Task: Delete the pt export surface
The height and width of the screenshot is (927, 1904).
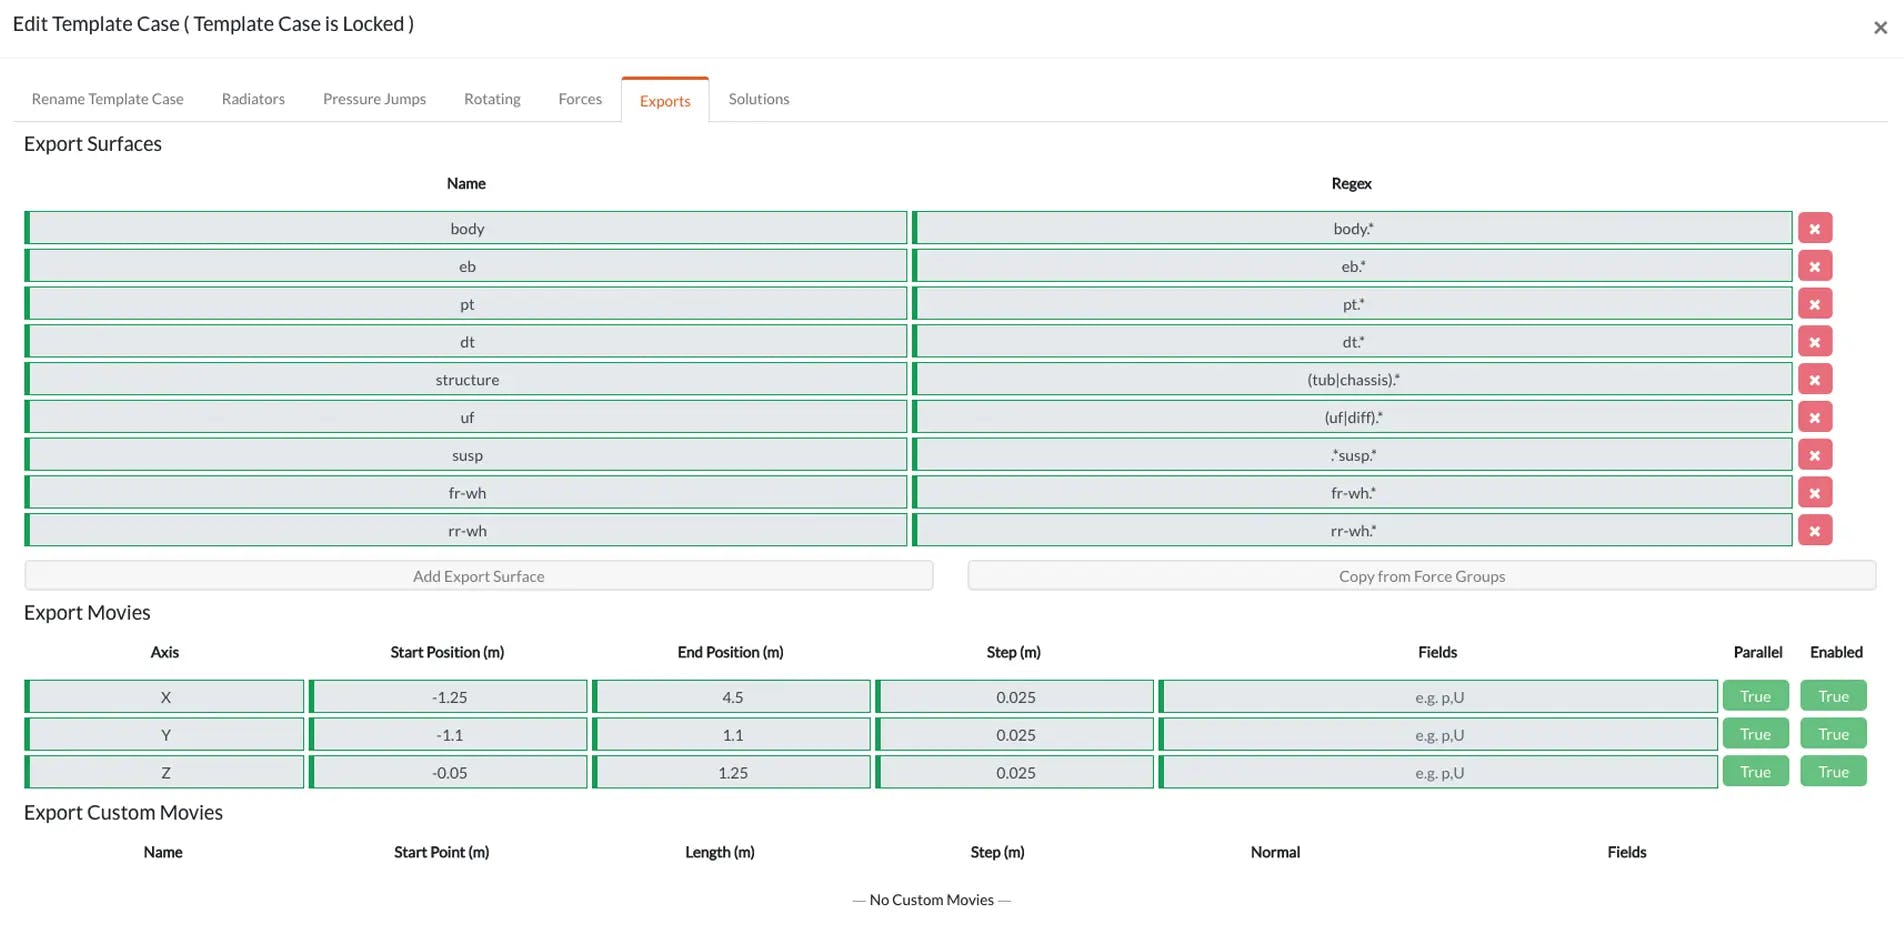Action: (x=1814, y=304)
